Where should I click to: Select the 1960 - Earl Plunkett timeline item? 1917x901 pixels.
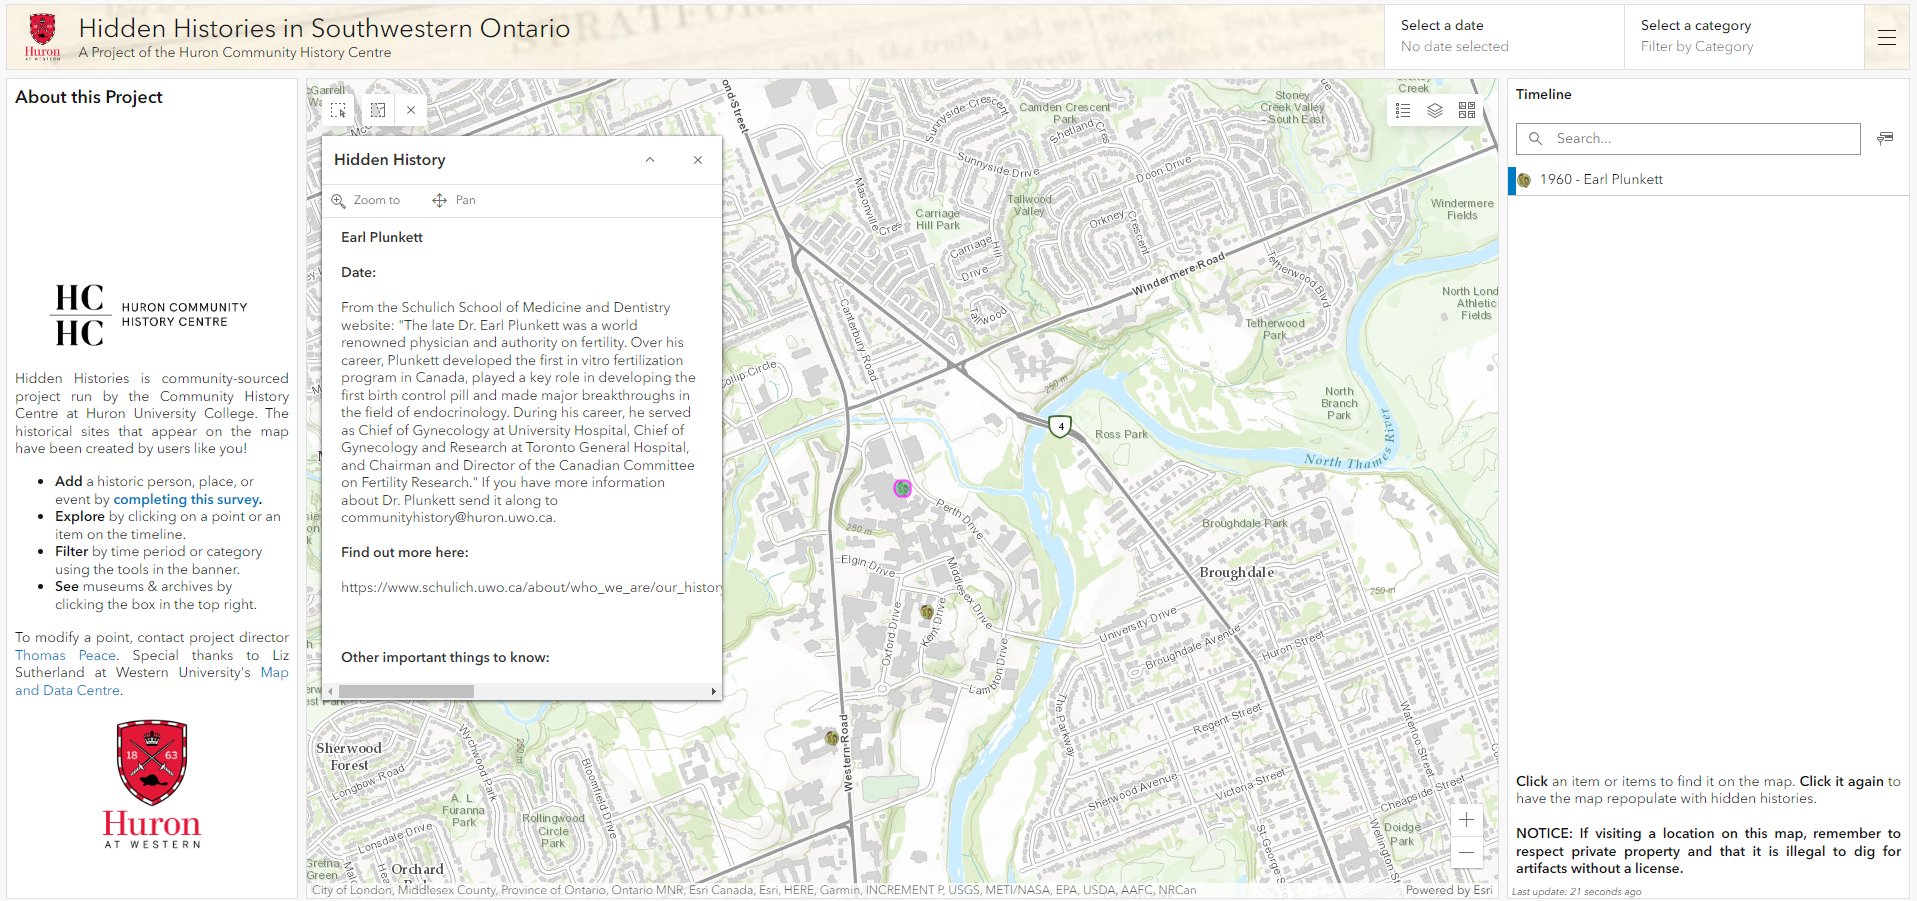tap(1601, 180)
